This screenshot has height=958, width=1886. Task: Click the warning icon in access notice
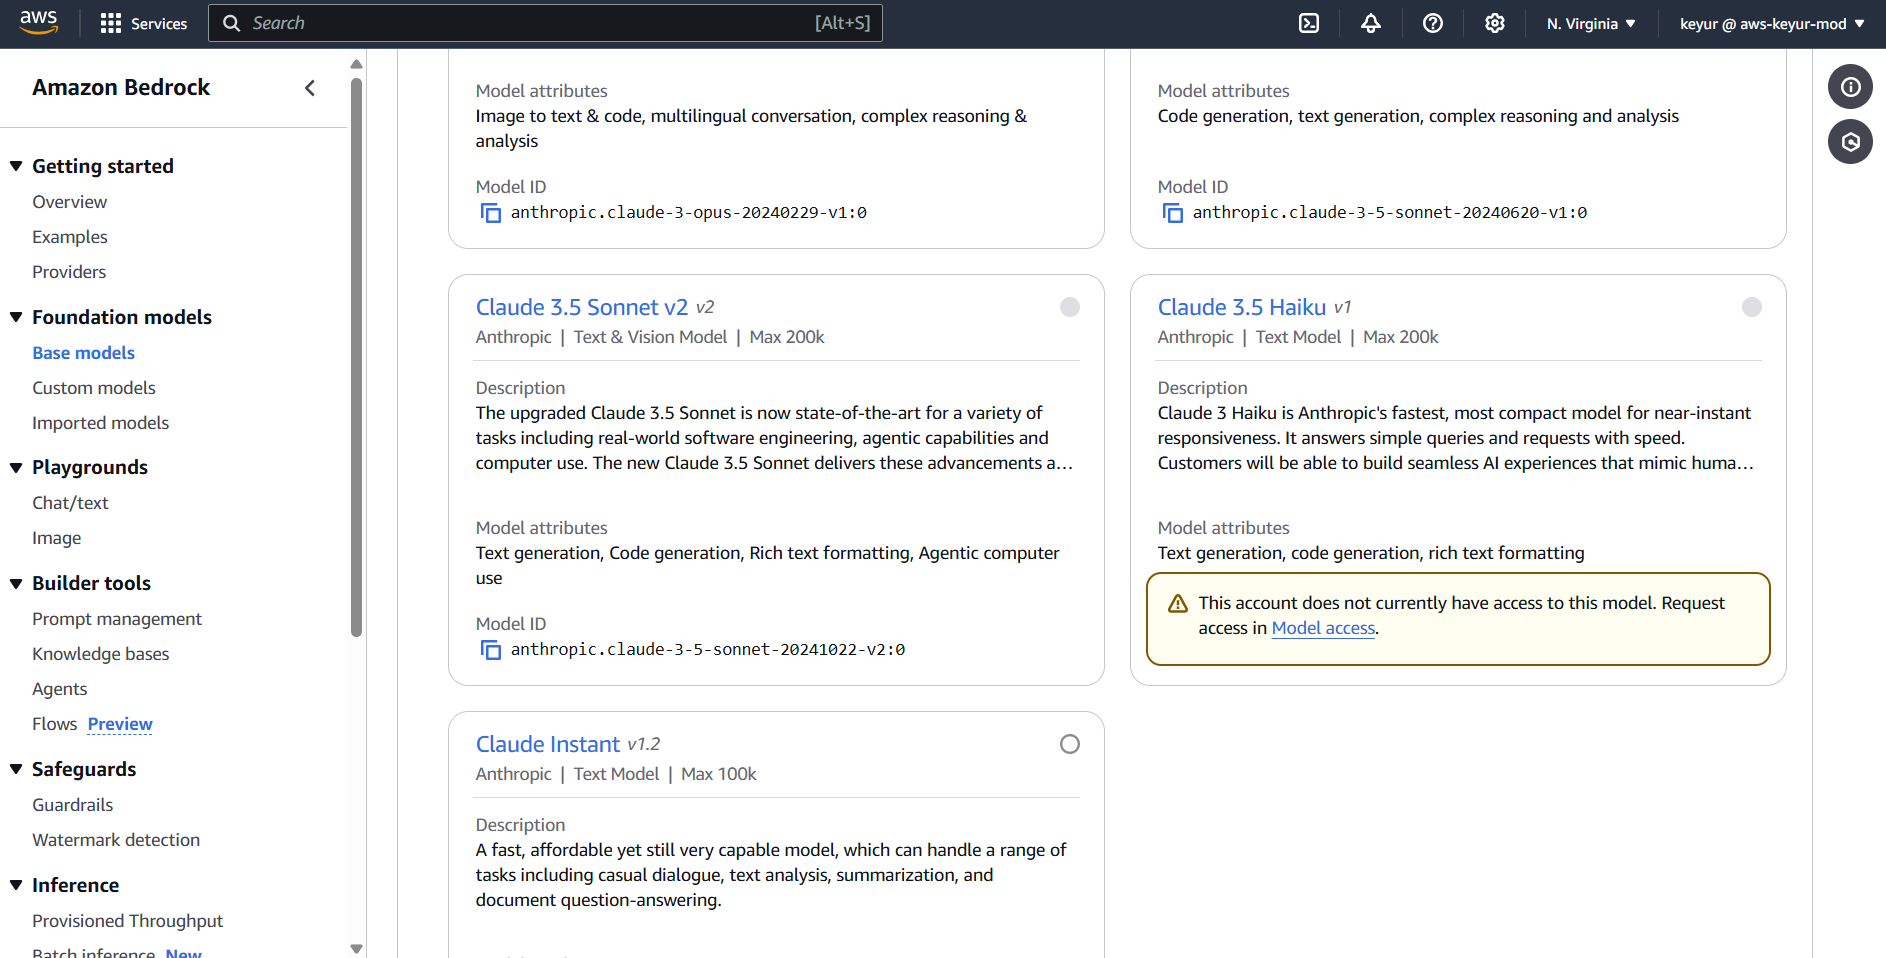point(1178,604)
